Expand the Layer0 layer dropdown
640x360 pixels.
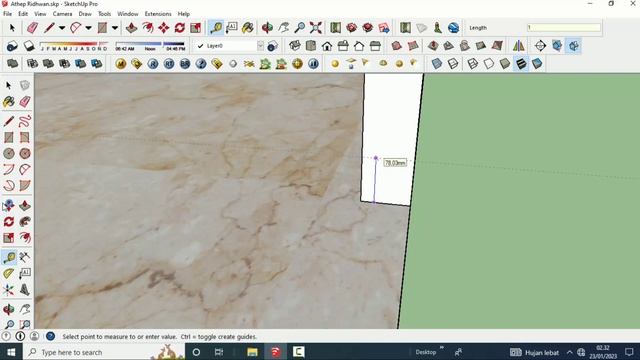click(260, 46)
